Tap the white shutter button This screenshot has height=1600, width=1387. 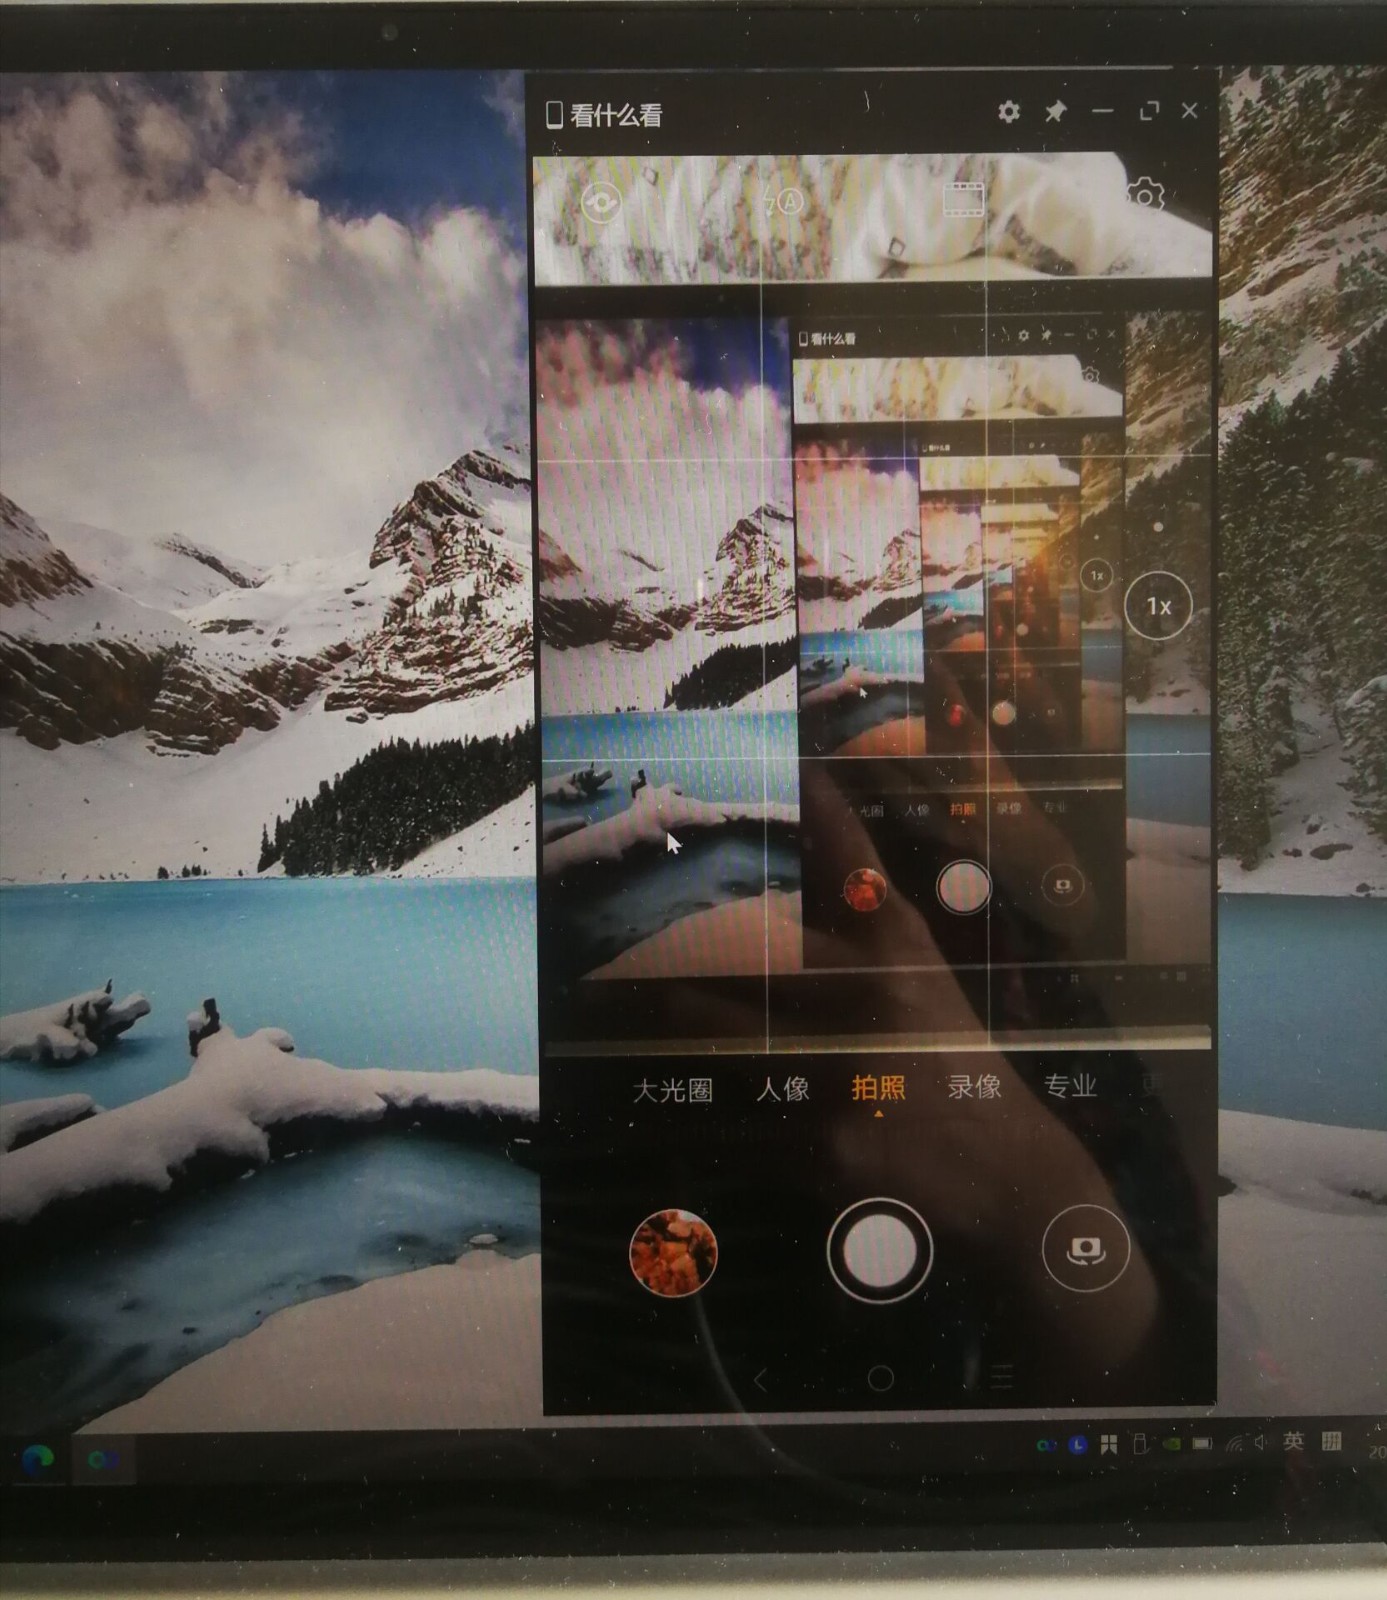[880, 1250]
